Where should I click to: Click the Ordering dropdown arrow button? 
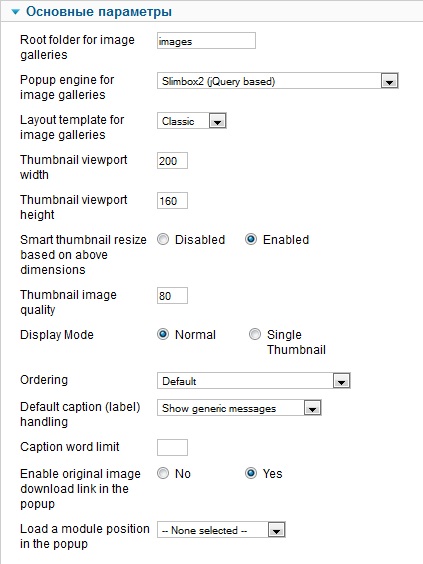(x=341, y=381)
